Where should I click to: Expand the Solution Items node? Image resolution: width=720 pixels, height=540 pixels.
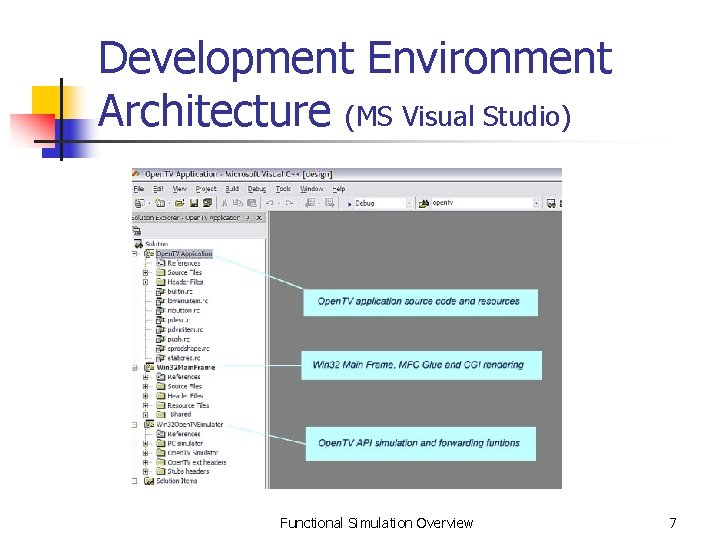tap(135, 481)
